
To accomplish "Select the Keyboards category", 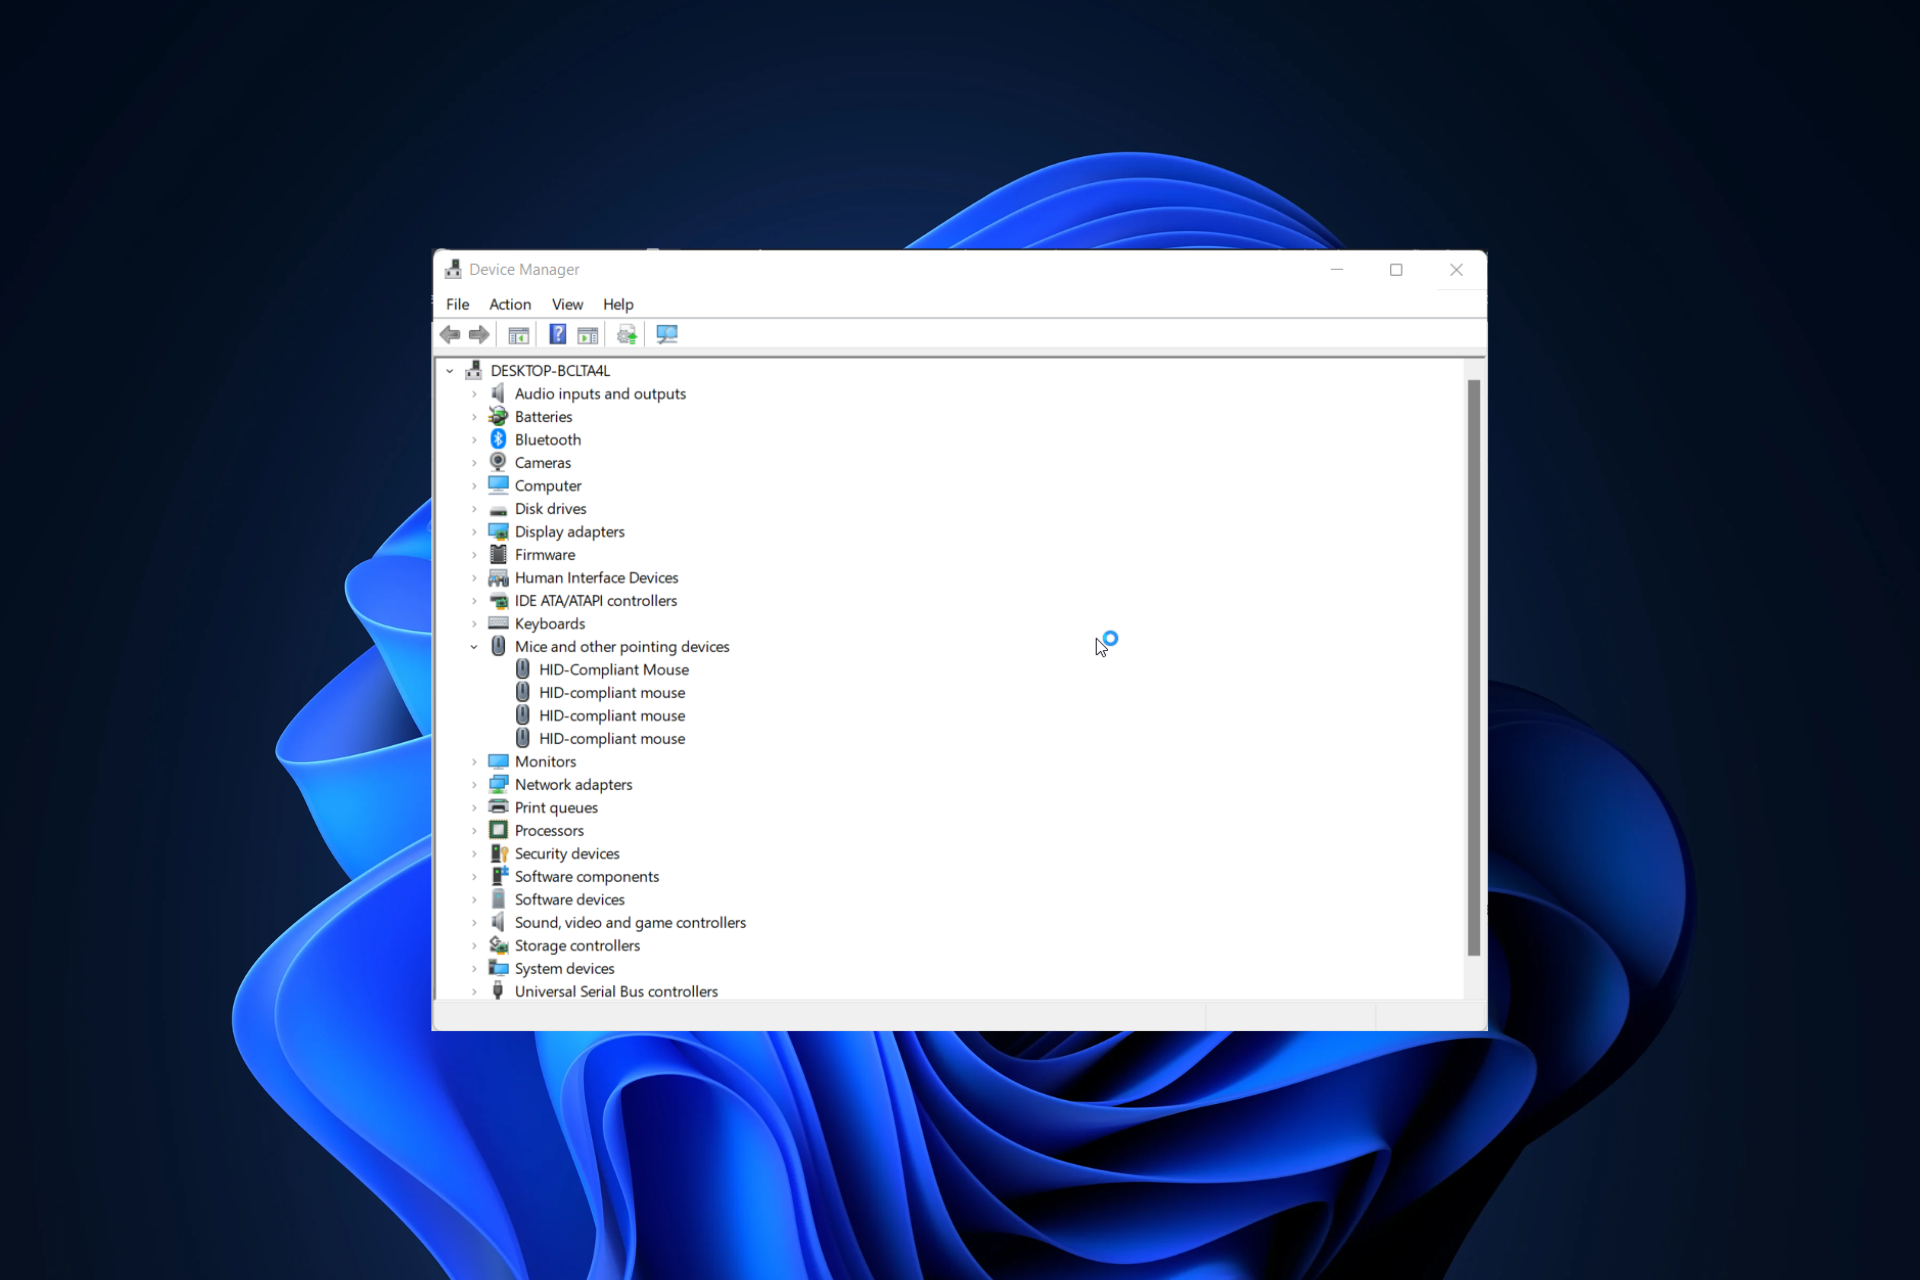I will (549, 623).
